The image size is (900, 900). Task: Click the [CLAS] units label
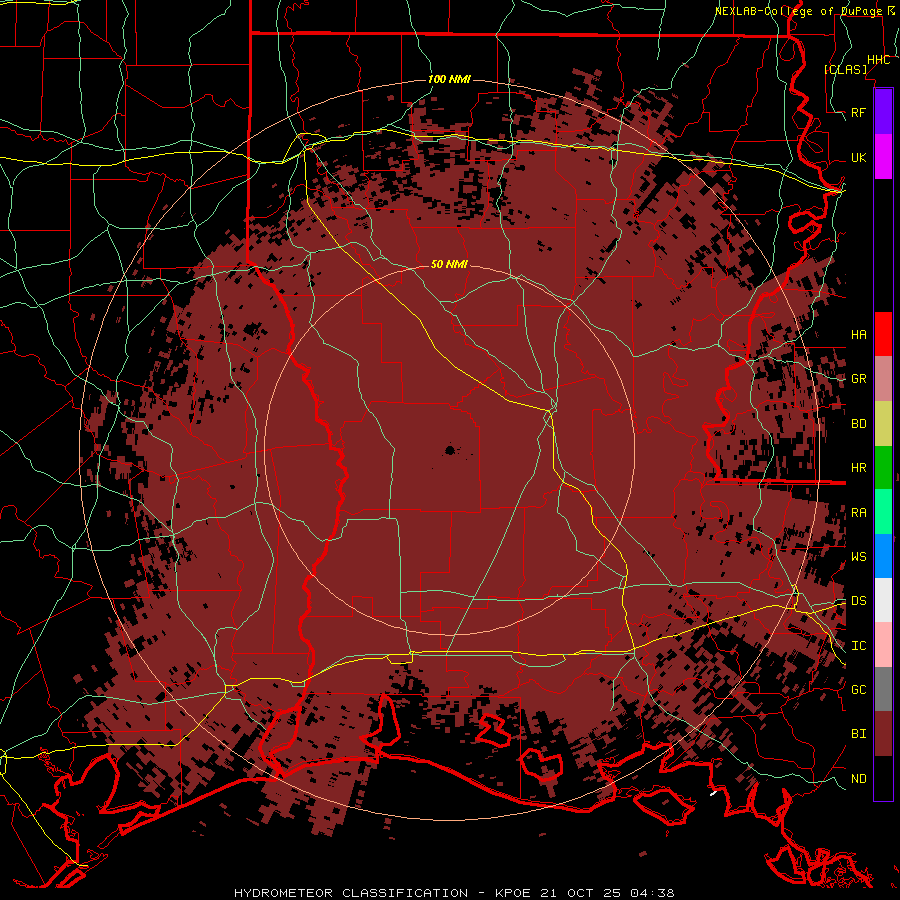pyautogui.click(x=845, y=70)
